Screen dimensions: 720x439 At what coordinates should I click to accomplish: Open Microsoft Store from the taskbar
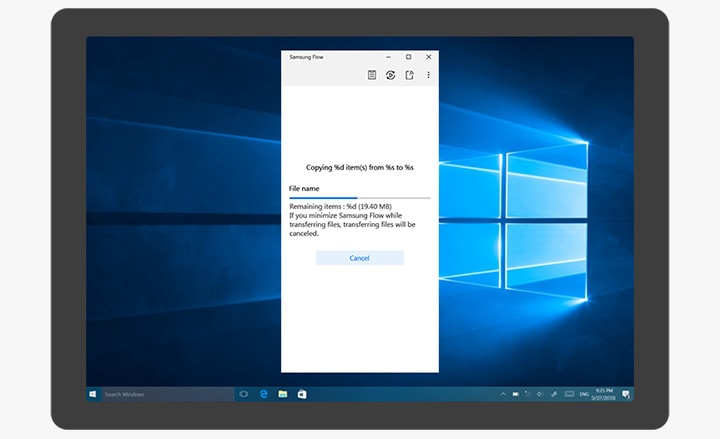point(301,394)
